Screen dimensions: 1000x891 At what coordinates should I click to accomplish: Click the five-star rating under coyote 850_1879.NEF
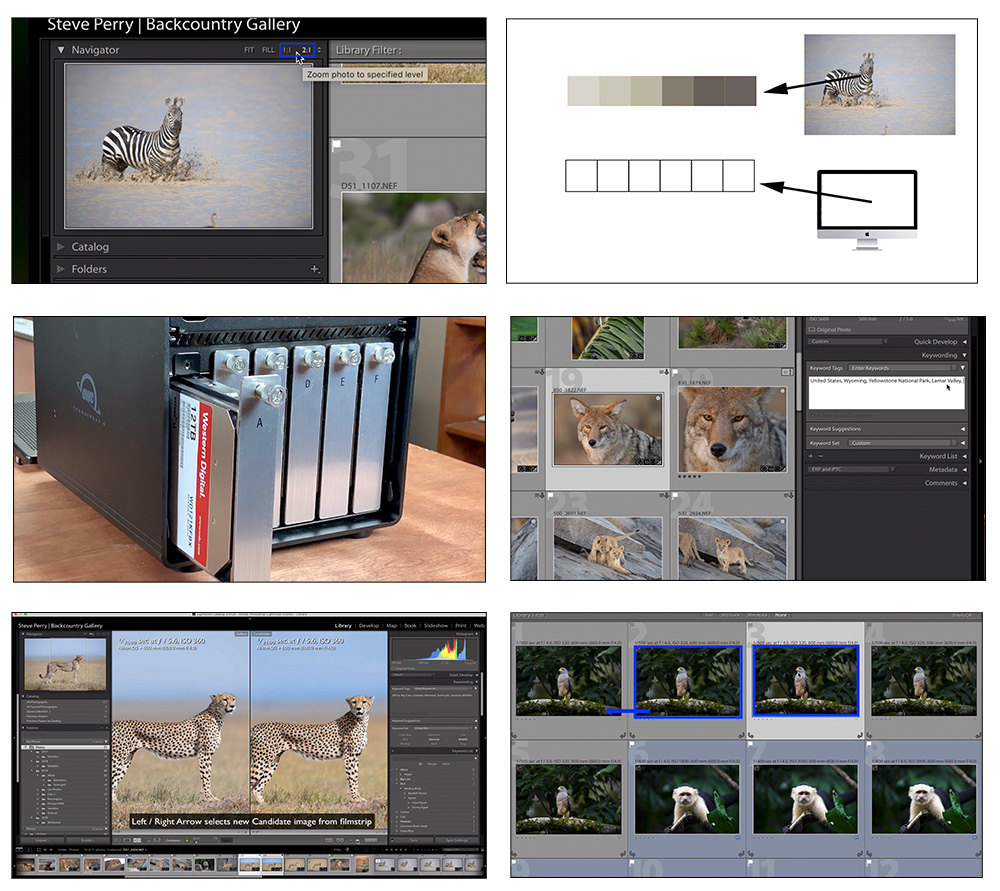click(689, 476)
